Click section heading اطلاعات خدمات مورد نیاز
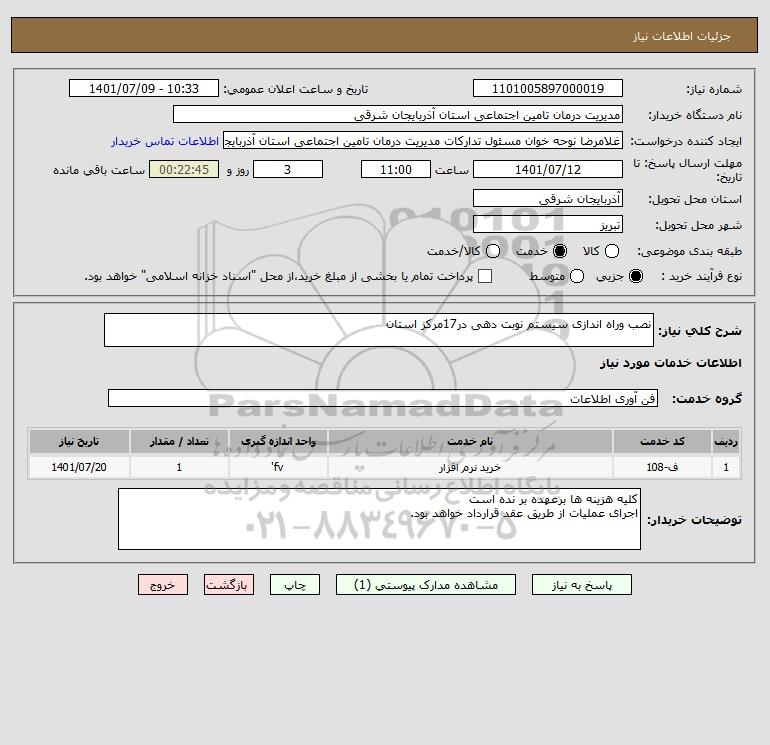 (670, 363)
